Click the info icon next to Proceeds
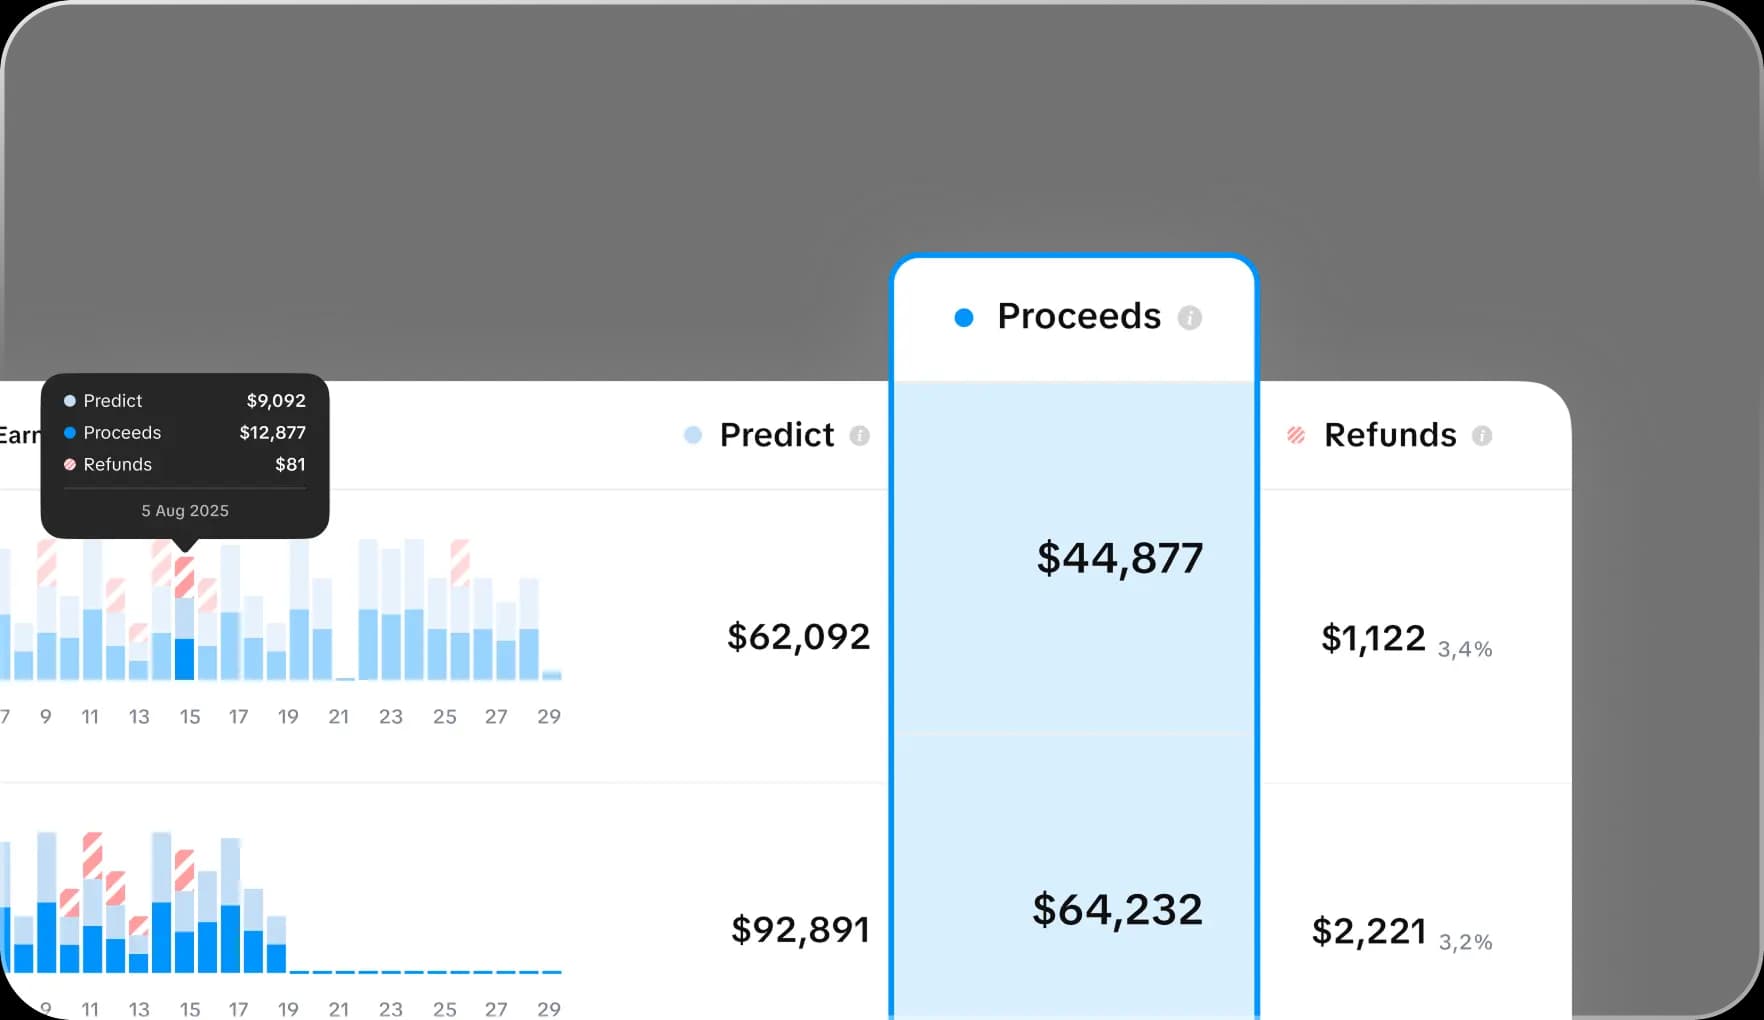 1189,317
